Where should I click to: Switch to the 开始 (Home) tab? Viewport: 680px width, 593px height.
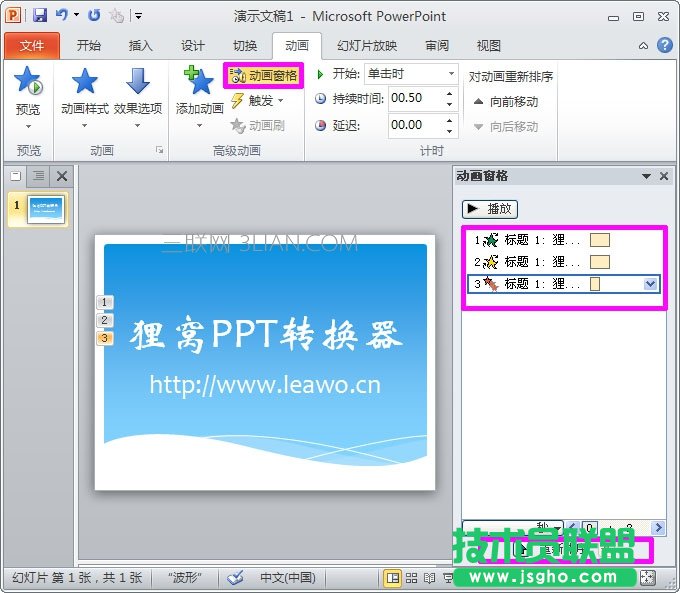point(88,46)
